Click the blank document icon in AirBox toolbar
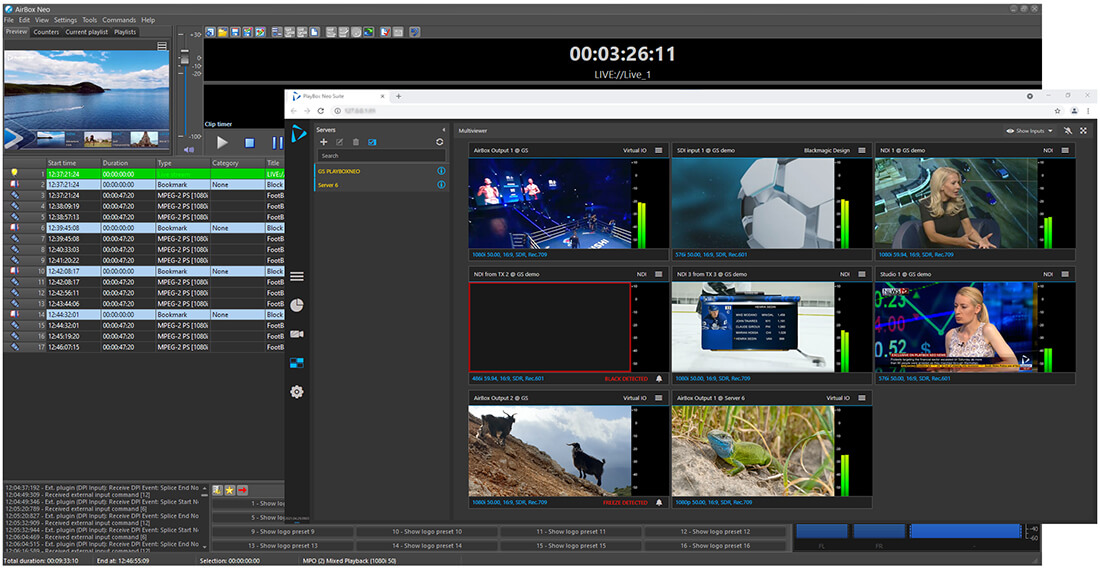The height and width of the screenshot is (570, 1100). pos(315,32)
